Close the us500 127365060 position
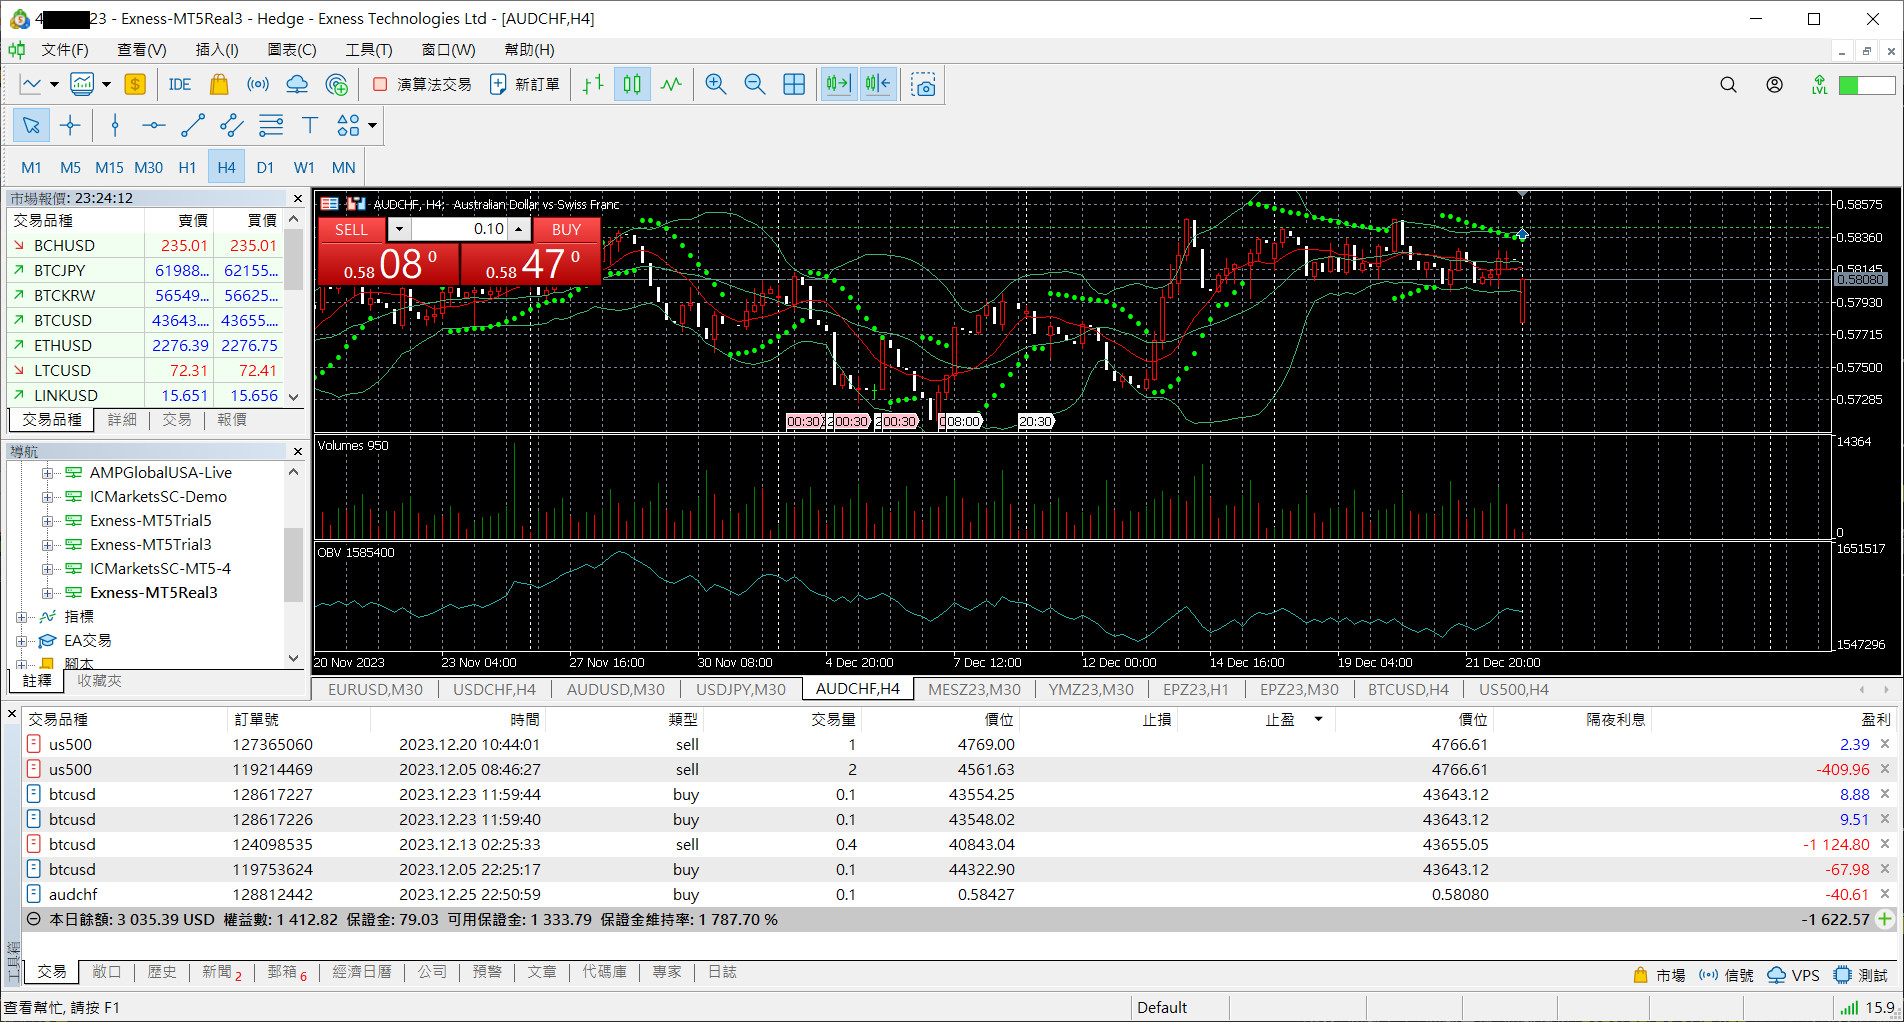This screenshot has height=1022, width=1904. 1885,744
